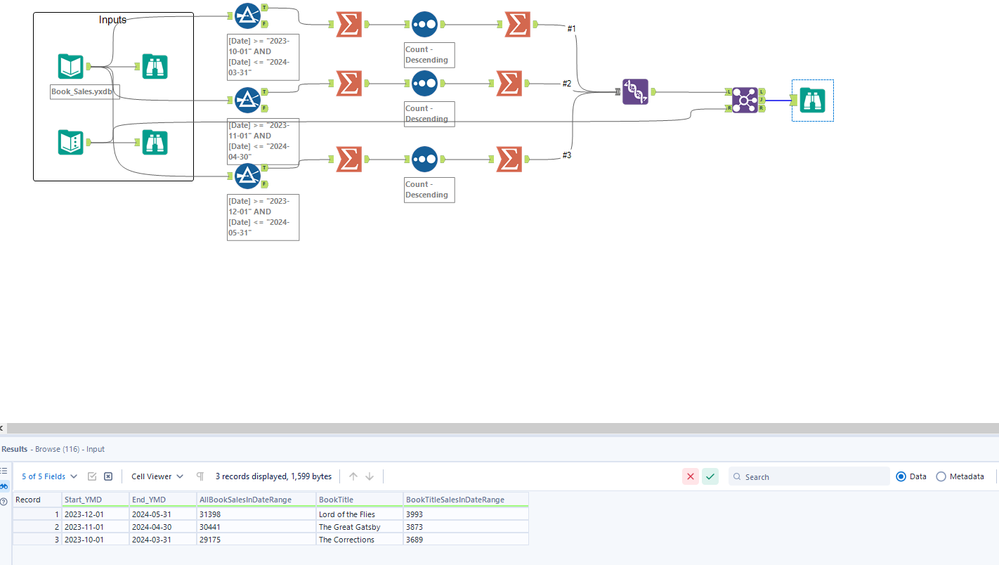
Task: Select the Summarize tool feeding connection #2
Action: (509, 83)
